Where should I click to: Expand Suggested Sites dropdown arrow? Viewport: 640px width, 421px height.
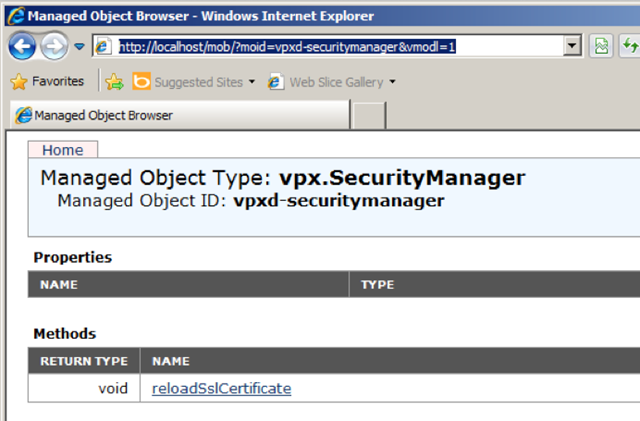click(252, 82)
